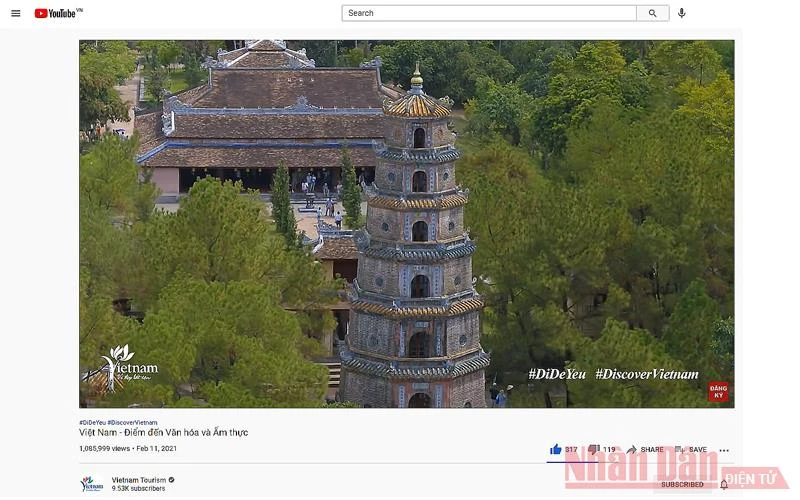Focus the Search input field
Image resolution: width=800 pixels, height=500 pixels.
(x=489, y=13)
